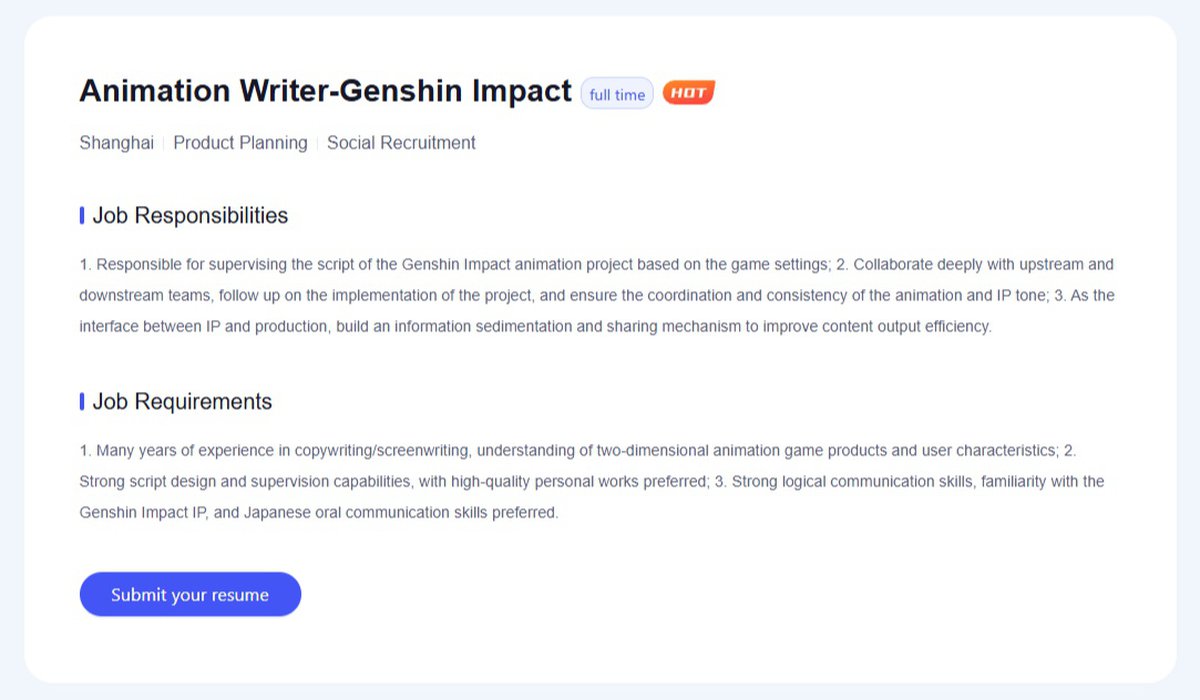
Task: Click line starting "Genshin Impact IP, and Japanese"
Action: click(x=318, y=513)
